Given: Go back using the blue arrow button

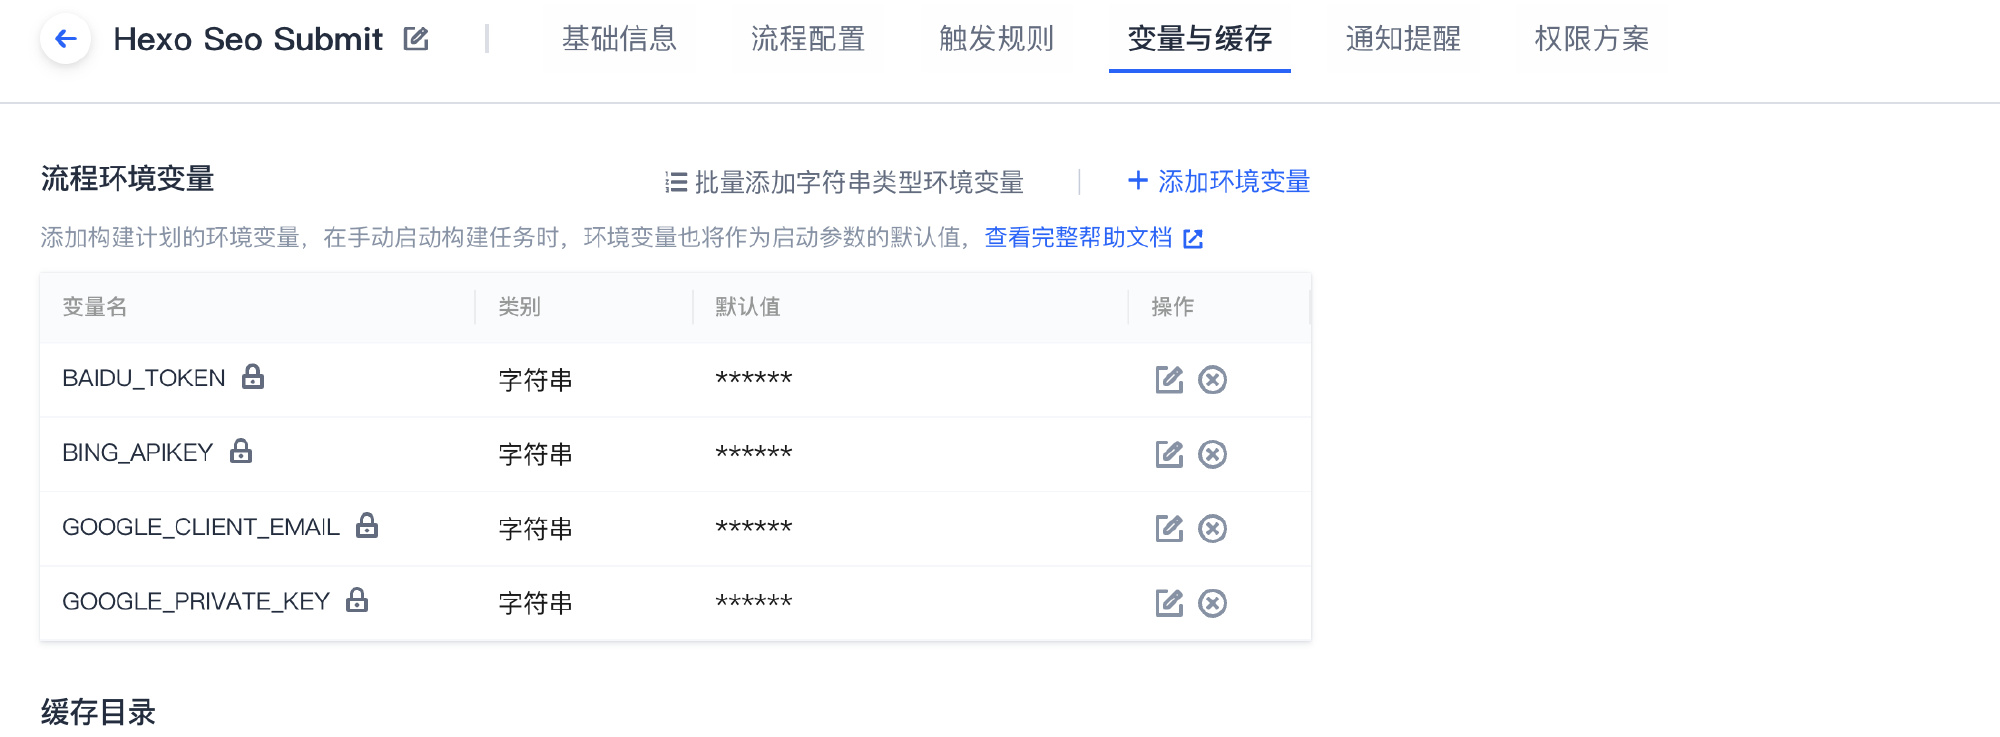Looking at the screenshot, I should [x=66, y=39].
